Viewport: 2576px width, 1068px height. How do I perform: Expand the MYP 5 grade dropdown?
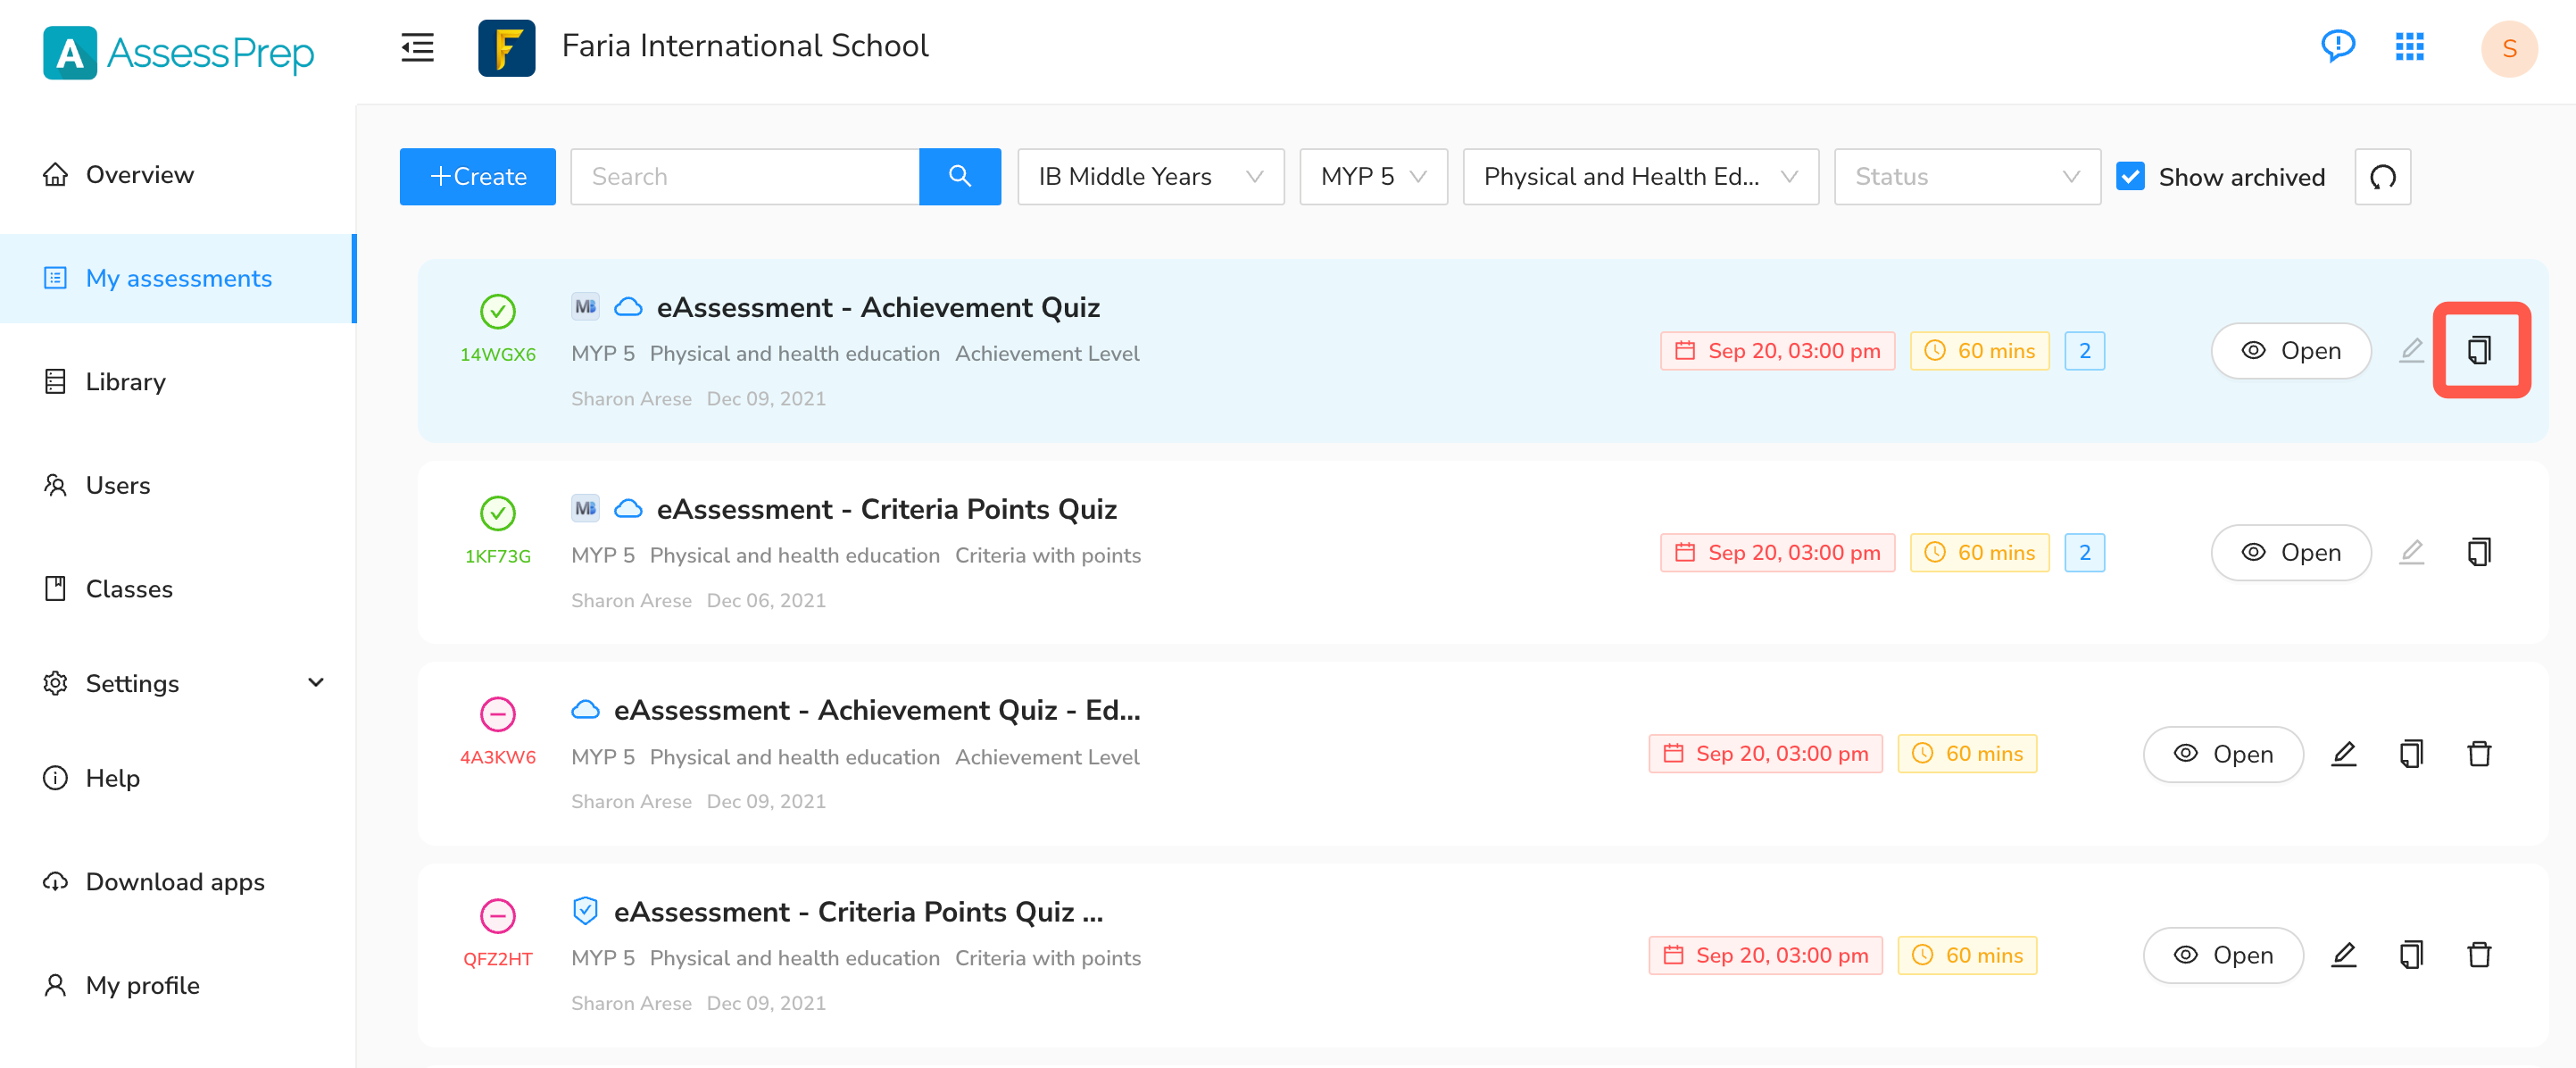(1372, 177)
